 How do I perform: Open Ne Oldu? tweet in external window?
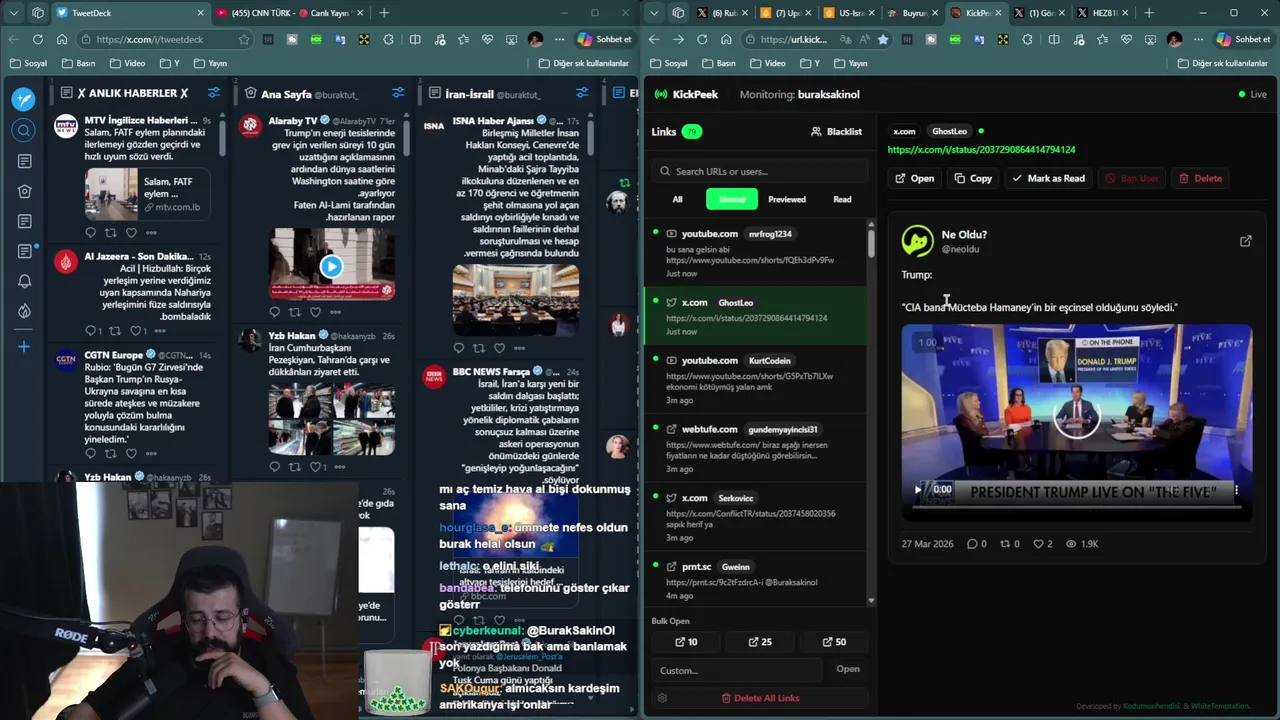point(1246,241)
